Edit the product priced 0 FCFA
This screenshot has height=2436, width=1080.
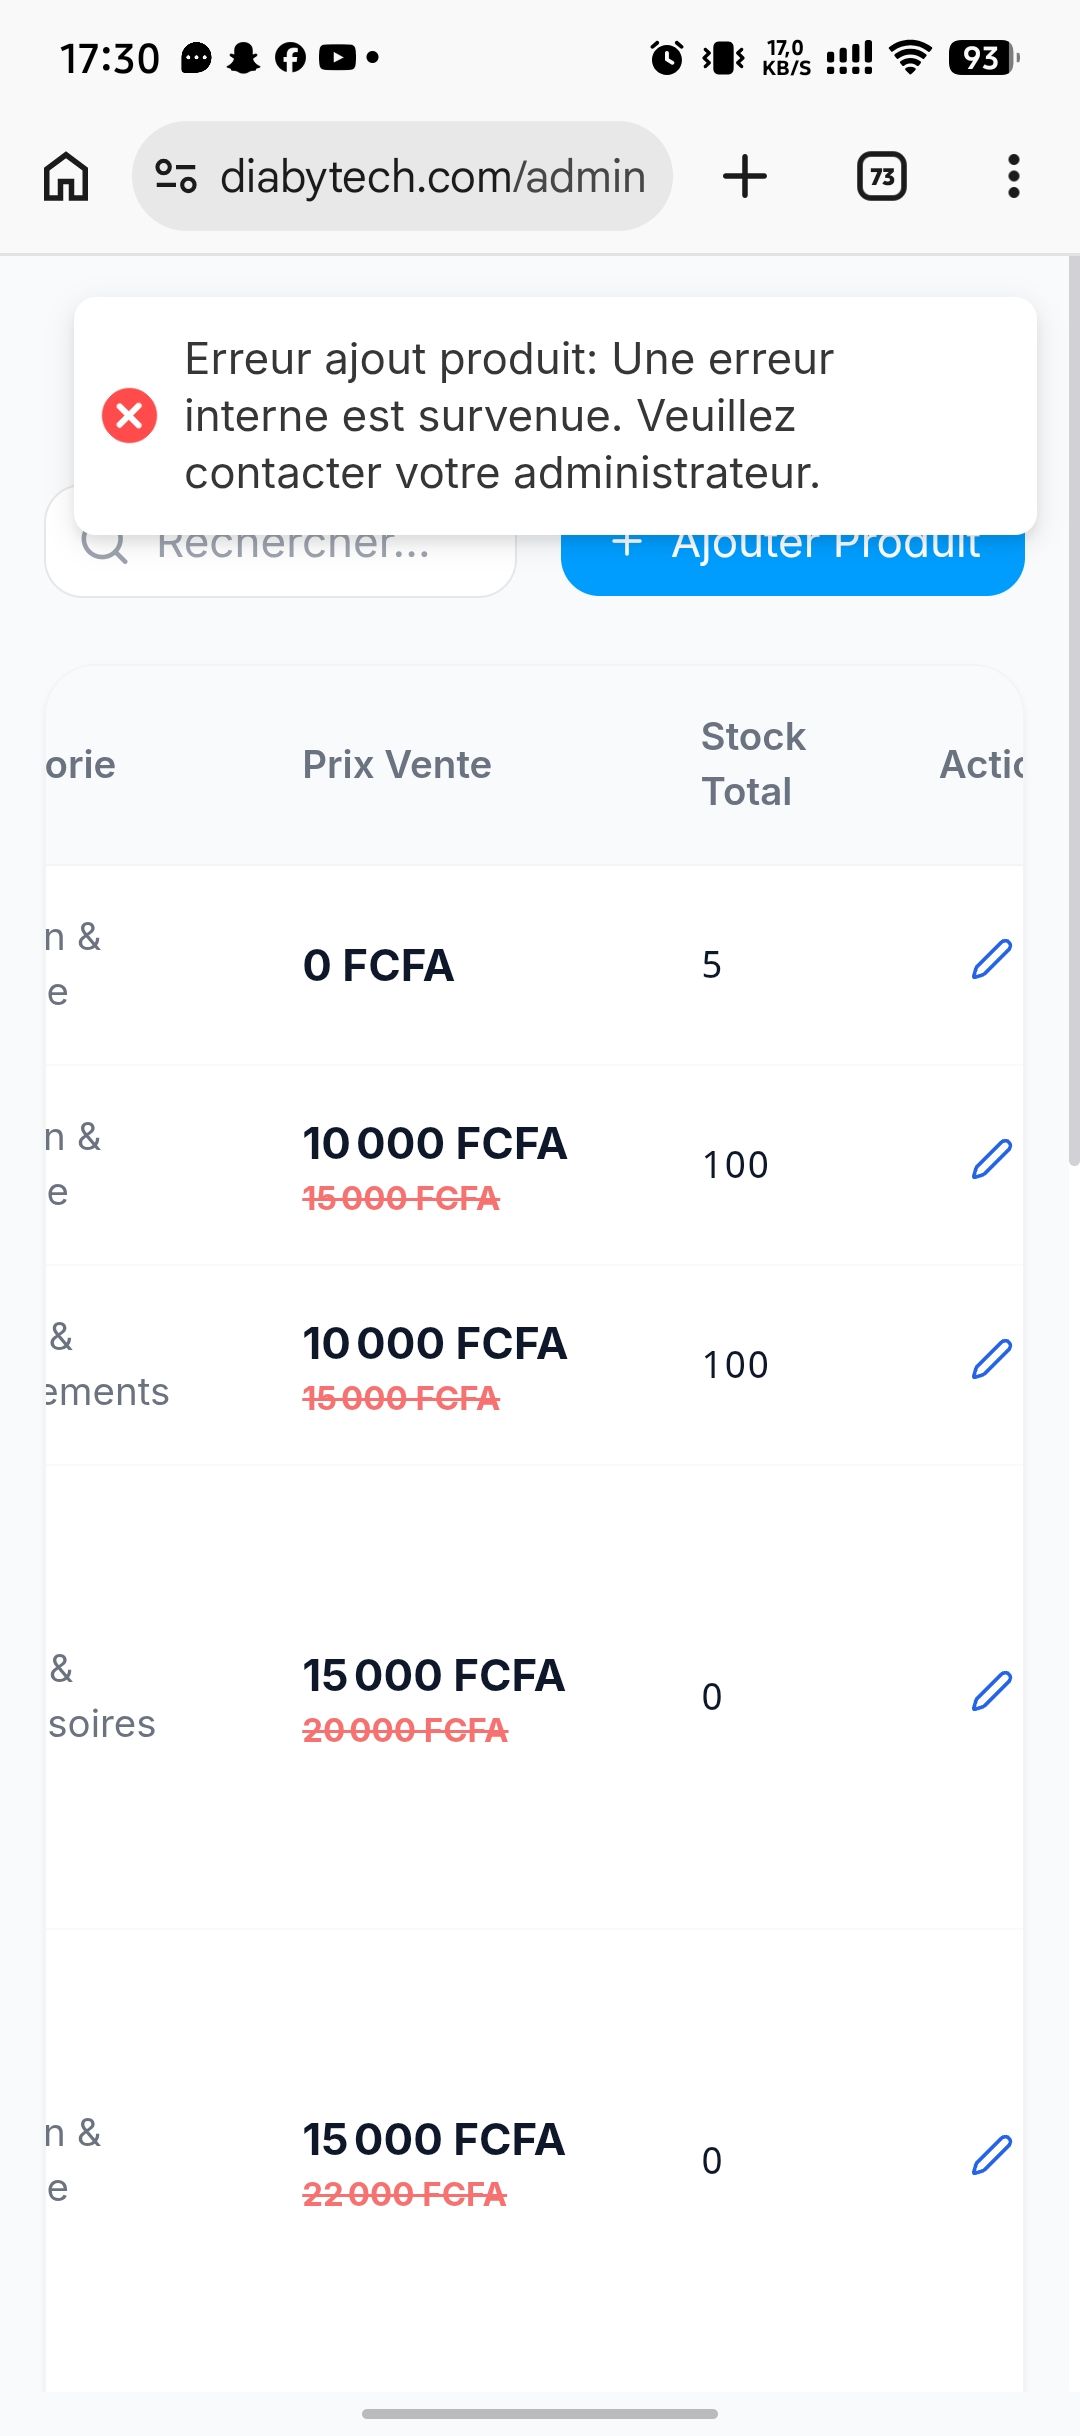[x=992, y=960]
